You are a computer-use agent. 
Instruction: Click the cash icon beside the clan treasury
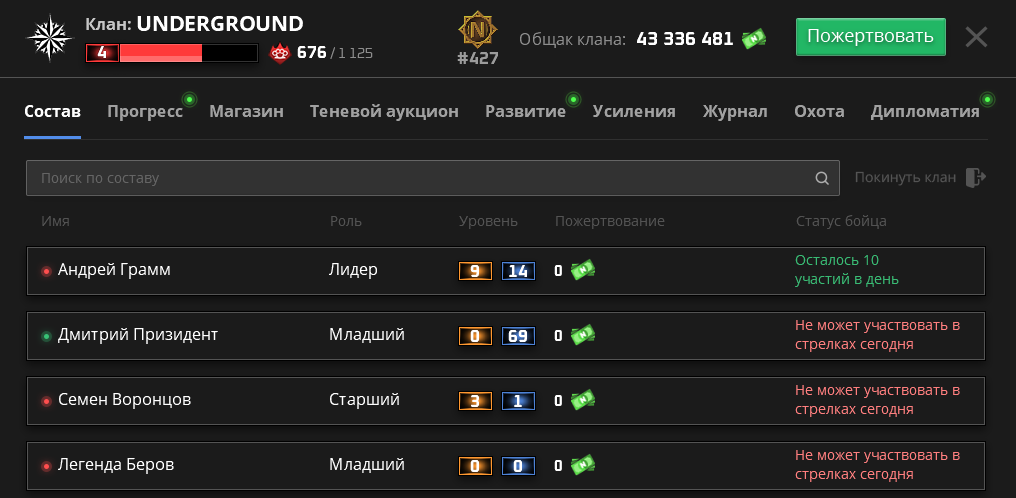coord(754,39)
